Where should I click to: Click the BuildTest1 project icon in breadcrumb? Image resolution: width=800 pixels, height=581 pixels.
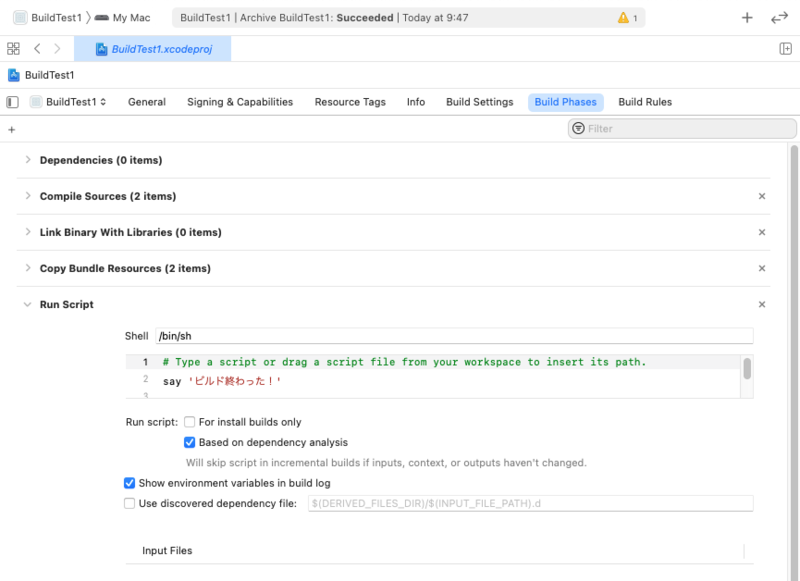click(x=14, y=75)
